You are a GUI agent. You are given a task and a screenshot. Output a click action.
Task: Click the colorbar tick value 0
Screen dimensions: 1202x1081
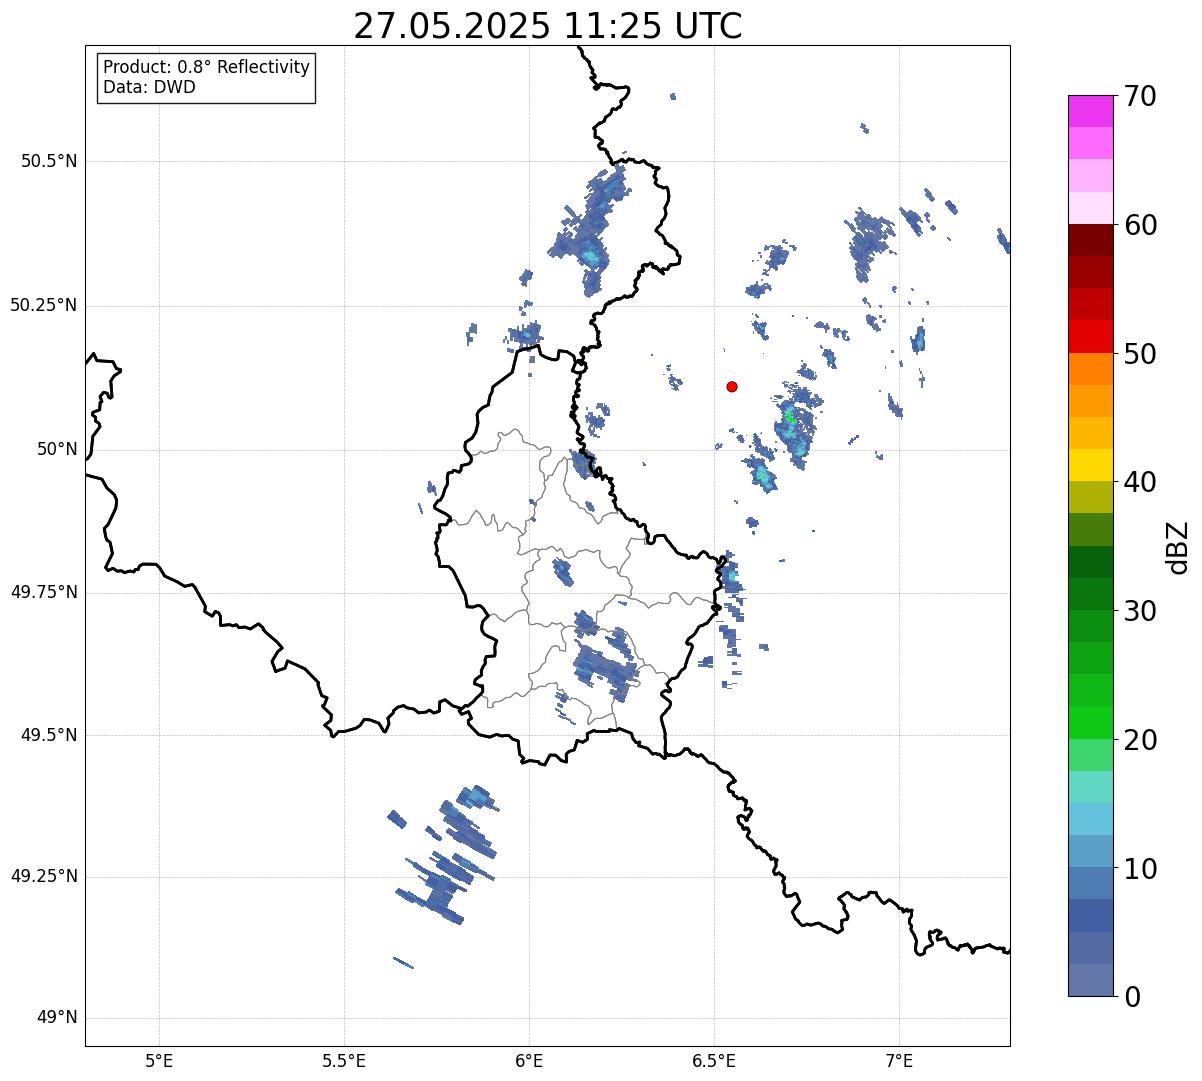click(1132, 997)
